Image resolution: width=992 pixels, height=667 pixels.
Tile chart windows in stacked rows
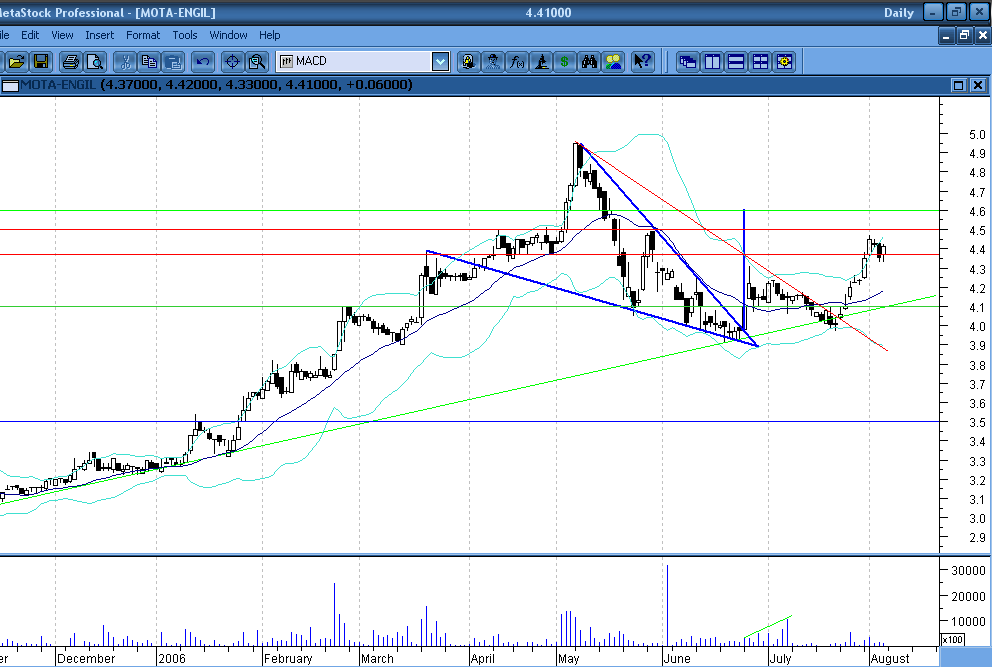tap(736, 62)
